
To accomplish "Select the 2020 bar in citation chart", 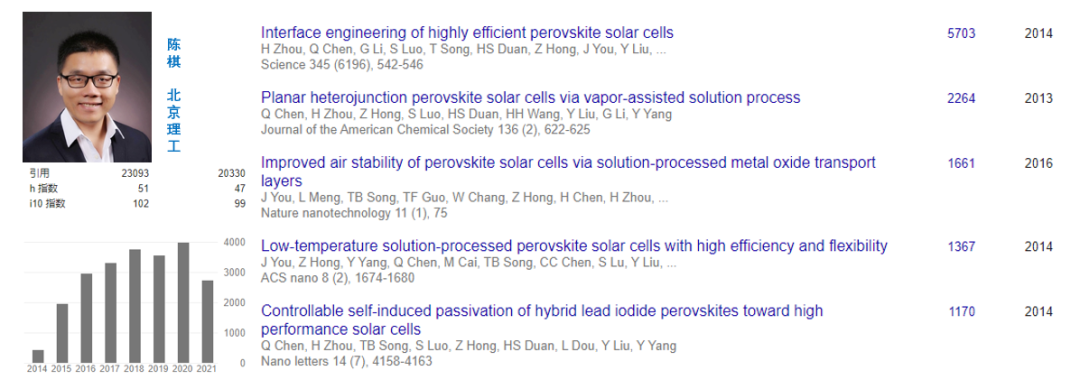I will (183, 302).
